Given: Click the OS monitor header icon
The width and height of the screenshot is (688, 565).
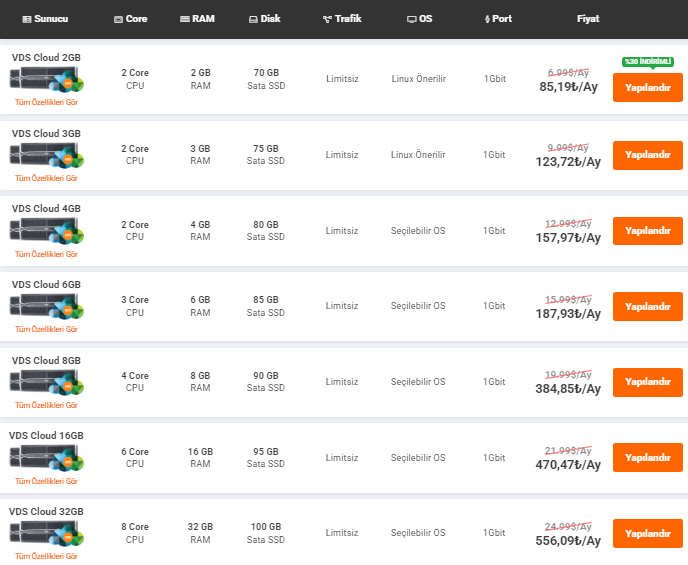Looking at the screenshot, I should click(x=412, y=19).
